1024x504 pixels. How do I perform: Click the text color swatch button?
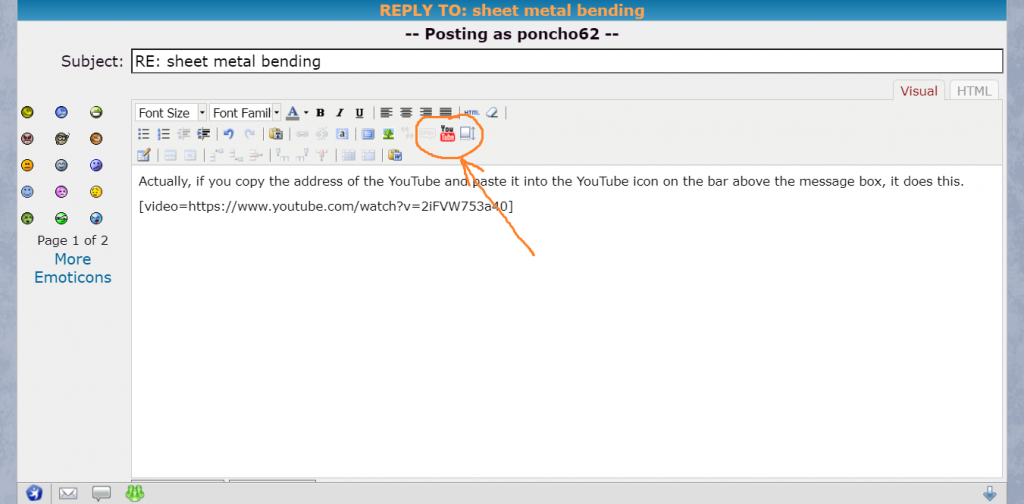(x=293, y=113)
